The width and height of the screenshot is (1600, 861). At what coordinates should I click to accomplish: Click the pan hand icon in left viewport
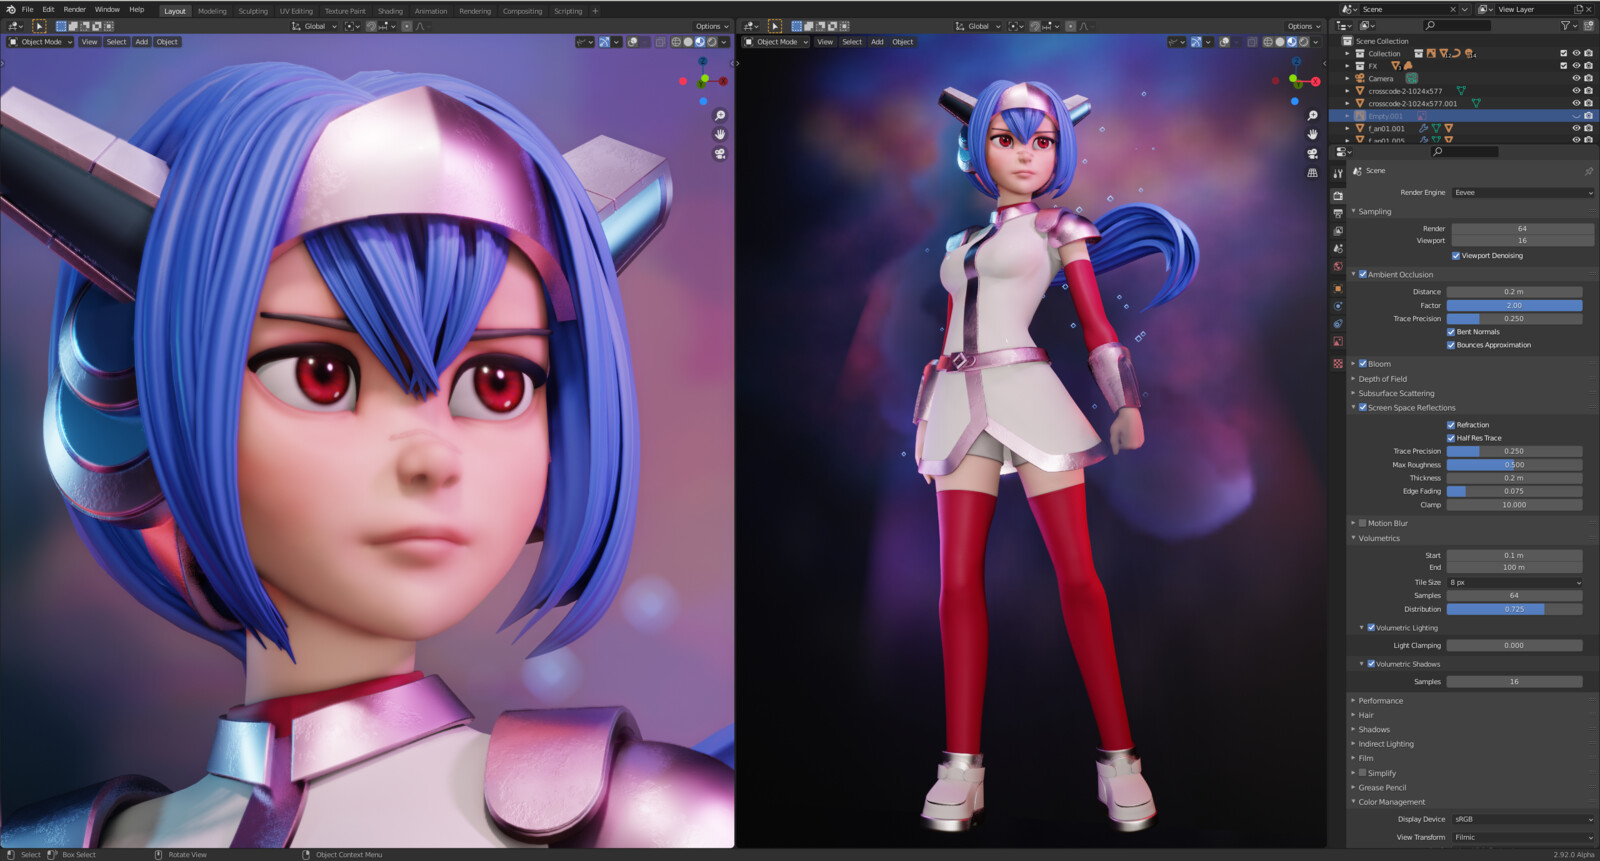719,135
